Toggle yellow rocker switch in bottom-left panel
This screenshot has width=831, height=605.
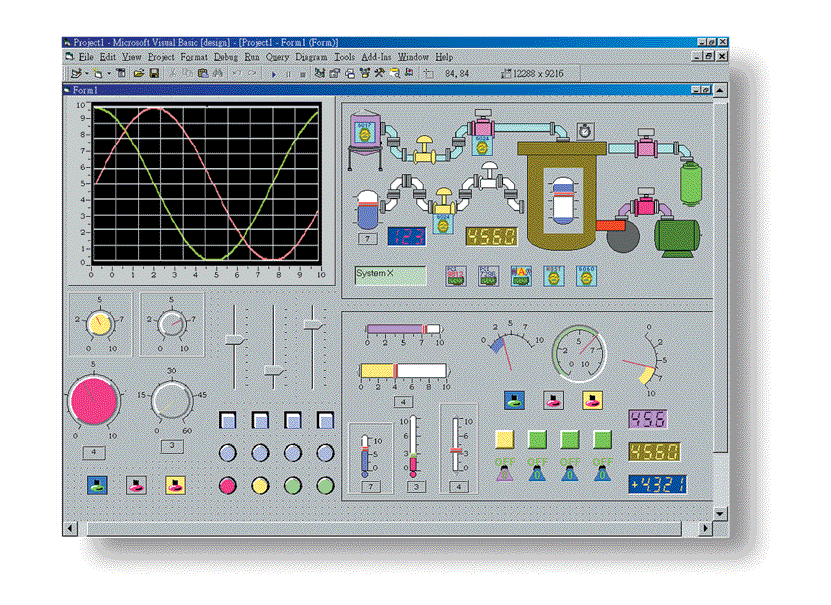pos(175,485)
